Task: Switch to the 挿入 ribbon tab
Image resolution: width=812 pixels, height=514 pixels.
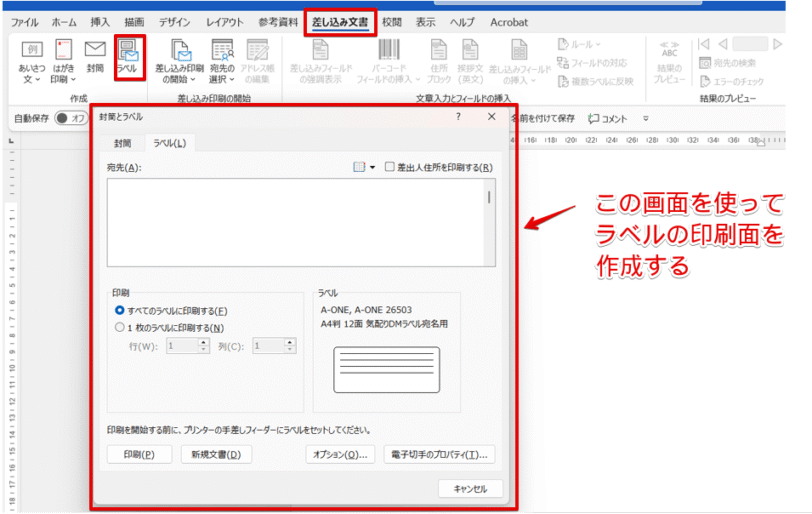Action: 100,22
